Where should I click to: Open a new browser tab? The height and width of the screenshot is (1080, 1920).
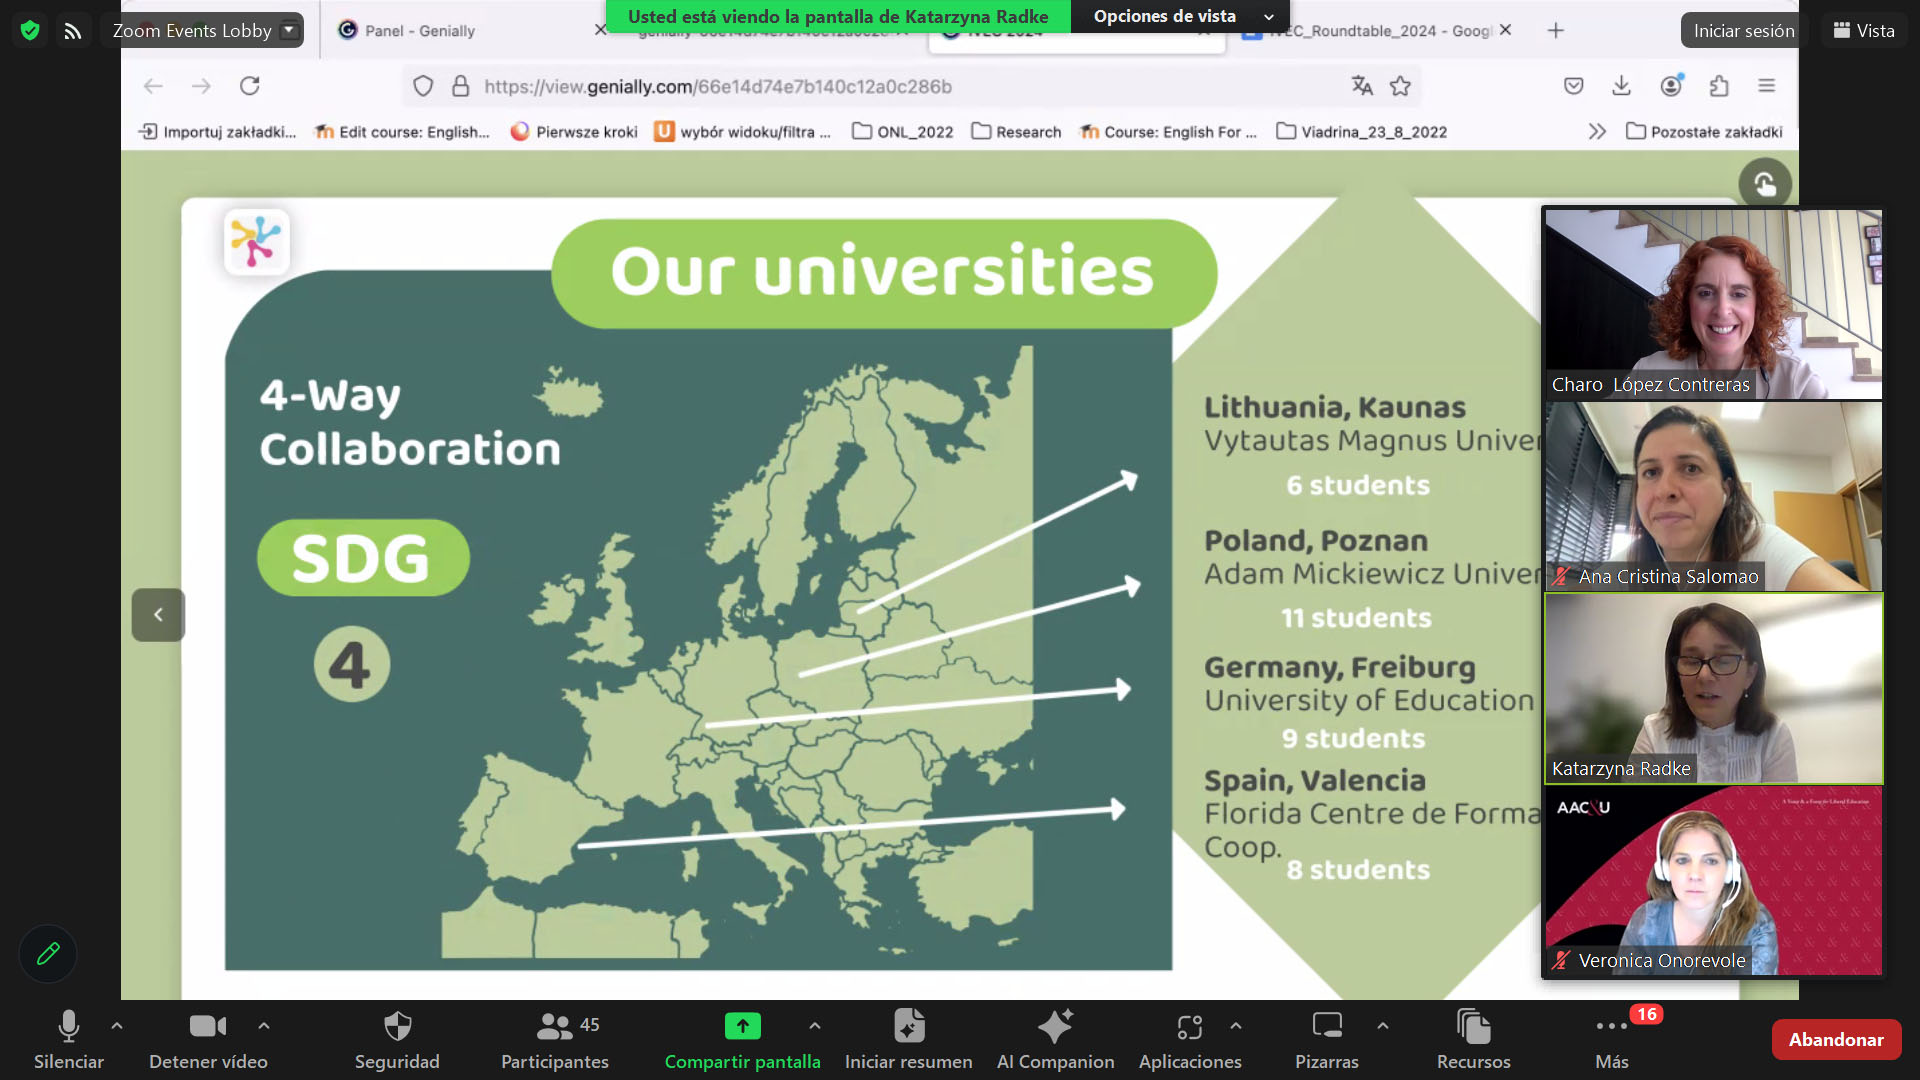[x=1555, y=31]
